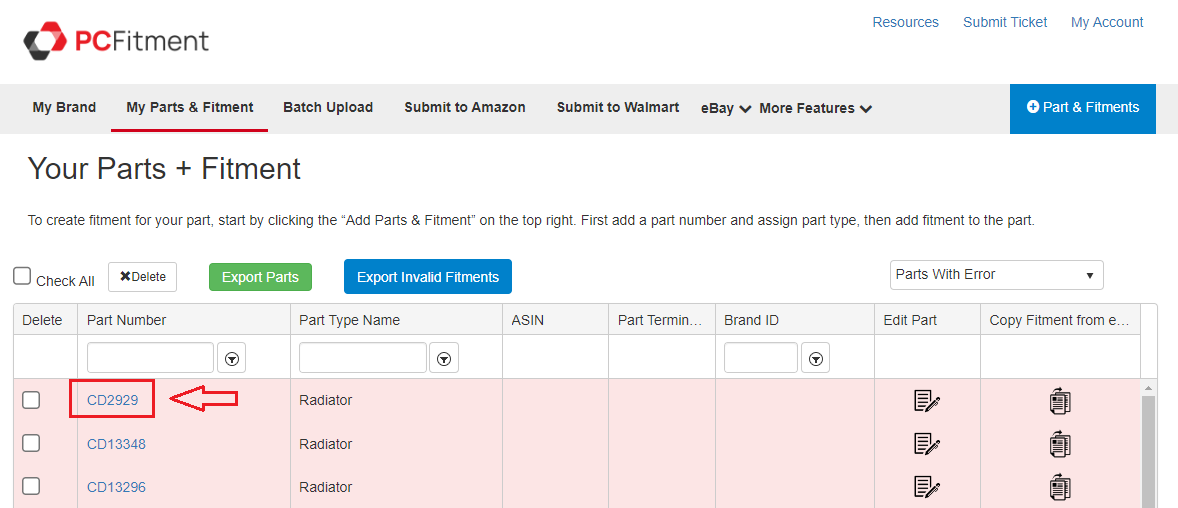The height and width of the screenshot is (508, 1178).
Task: Tick the Check All checkbox
Action: tap(23, 277)
